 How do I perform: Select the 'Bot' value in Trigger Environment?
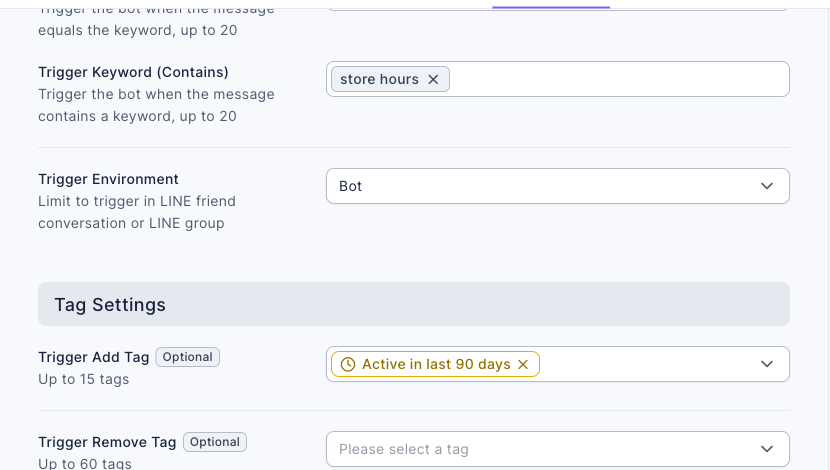350,186
